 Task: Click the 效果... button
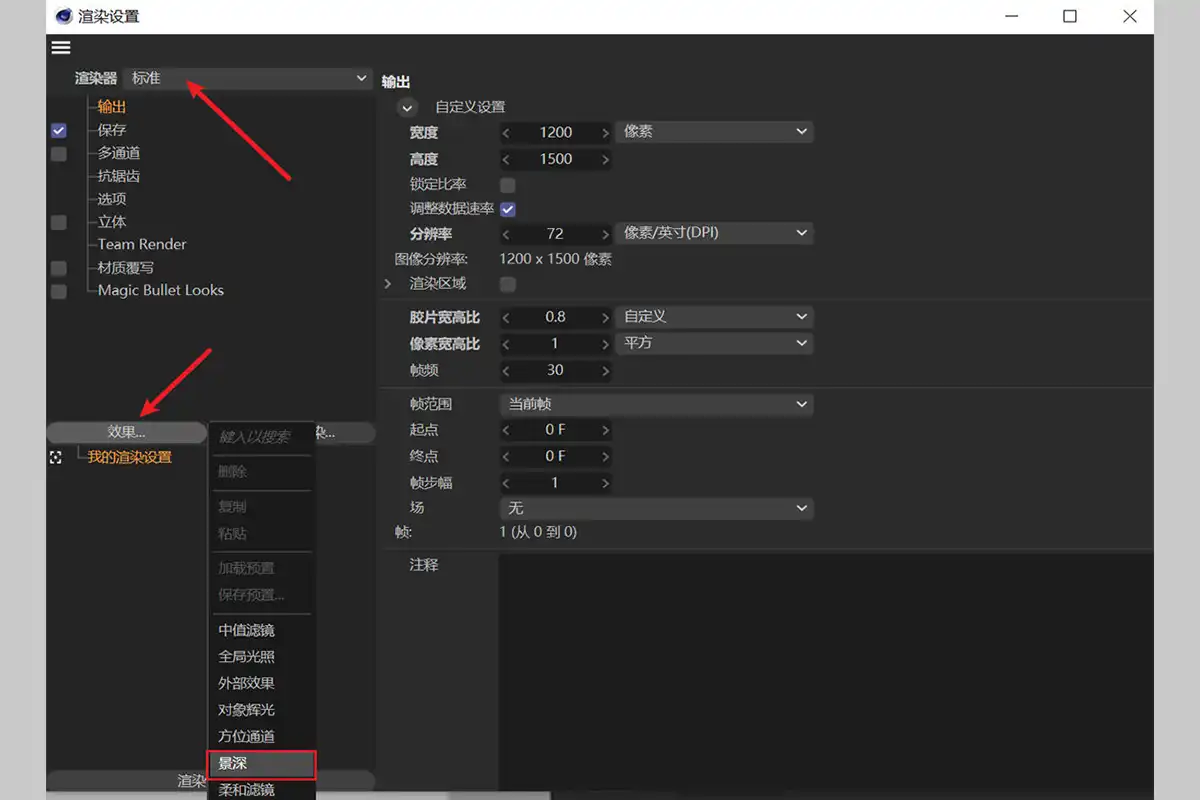pos(126,433)
